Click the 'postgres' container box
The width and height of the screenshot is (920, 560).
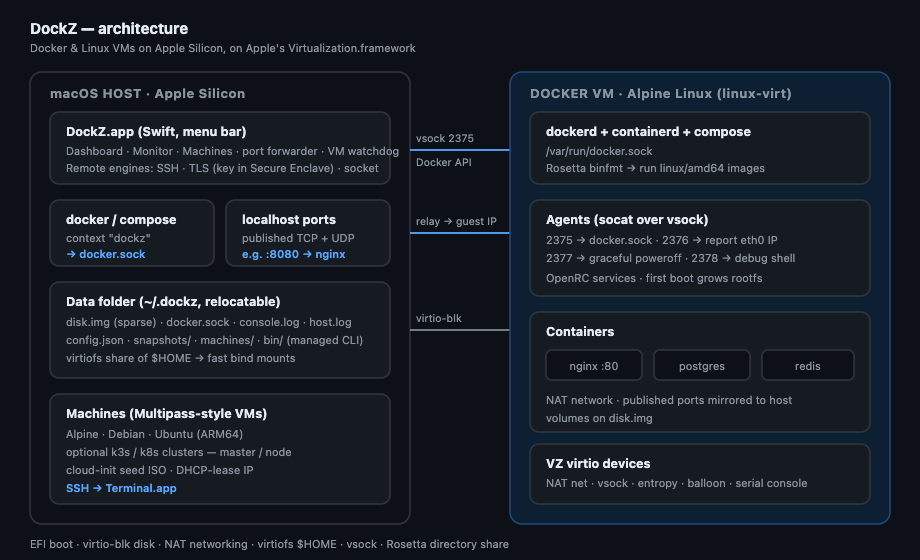coord(702,366)
